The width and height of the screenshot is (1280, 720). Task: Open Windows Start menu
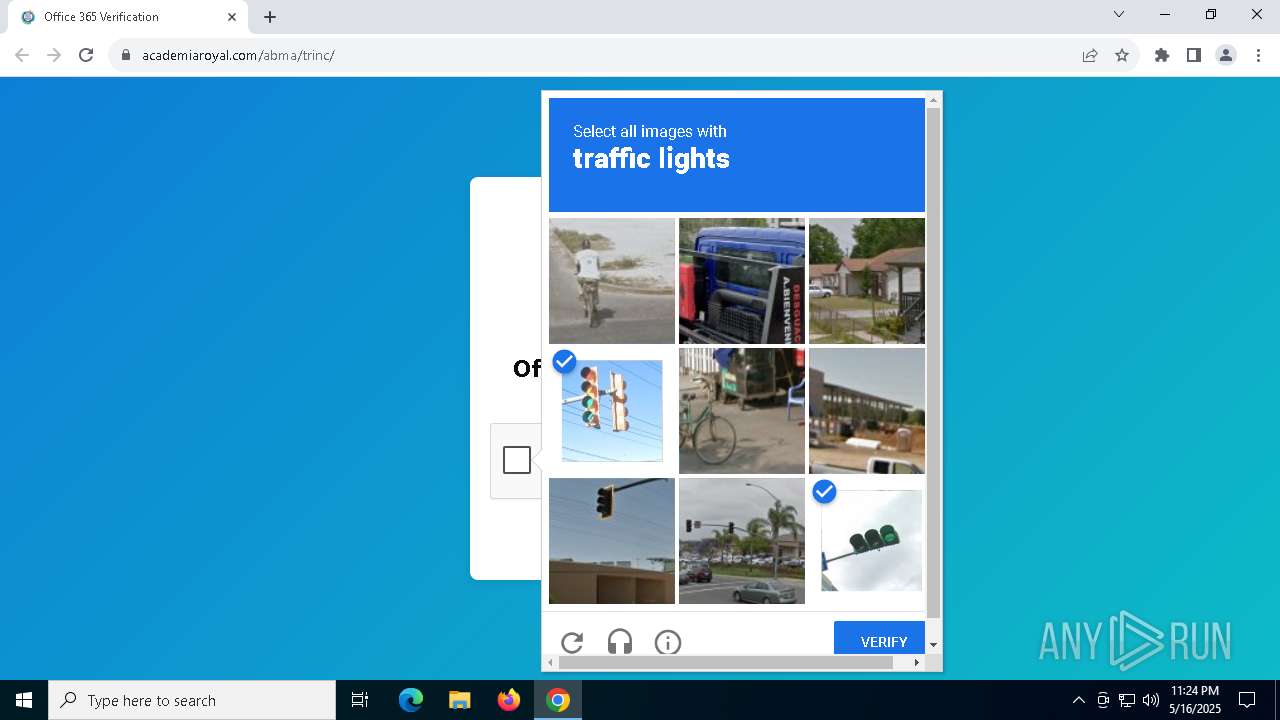click(24, 700)
